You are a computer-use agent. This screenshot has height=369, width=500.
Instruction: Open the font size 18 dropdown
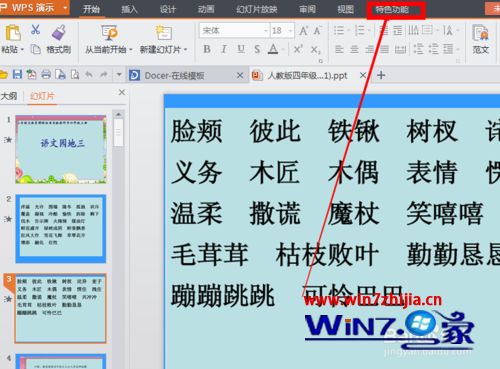pos(291,31)
